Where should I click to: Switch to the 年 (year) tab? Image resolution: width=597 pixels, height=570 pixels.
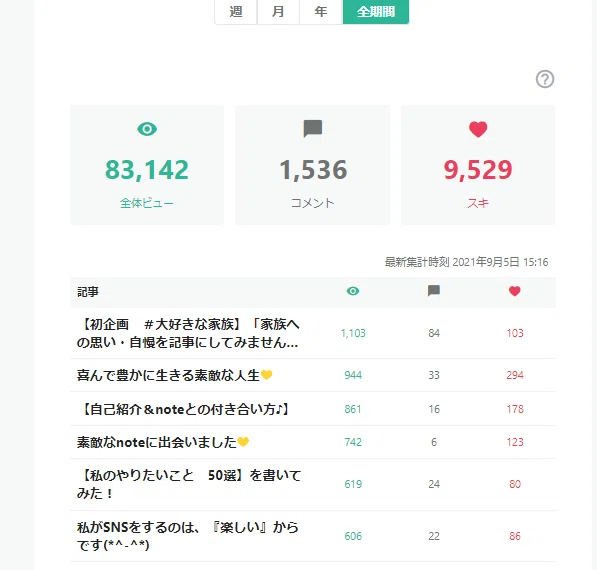[321, 11]
